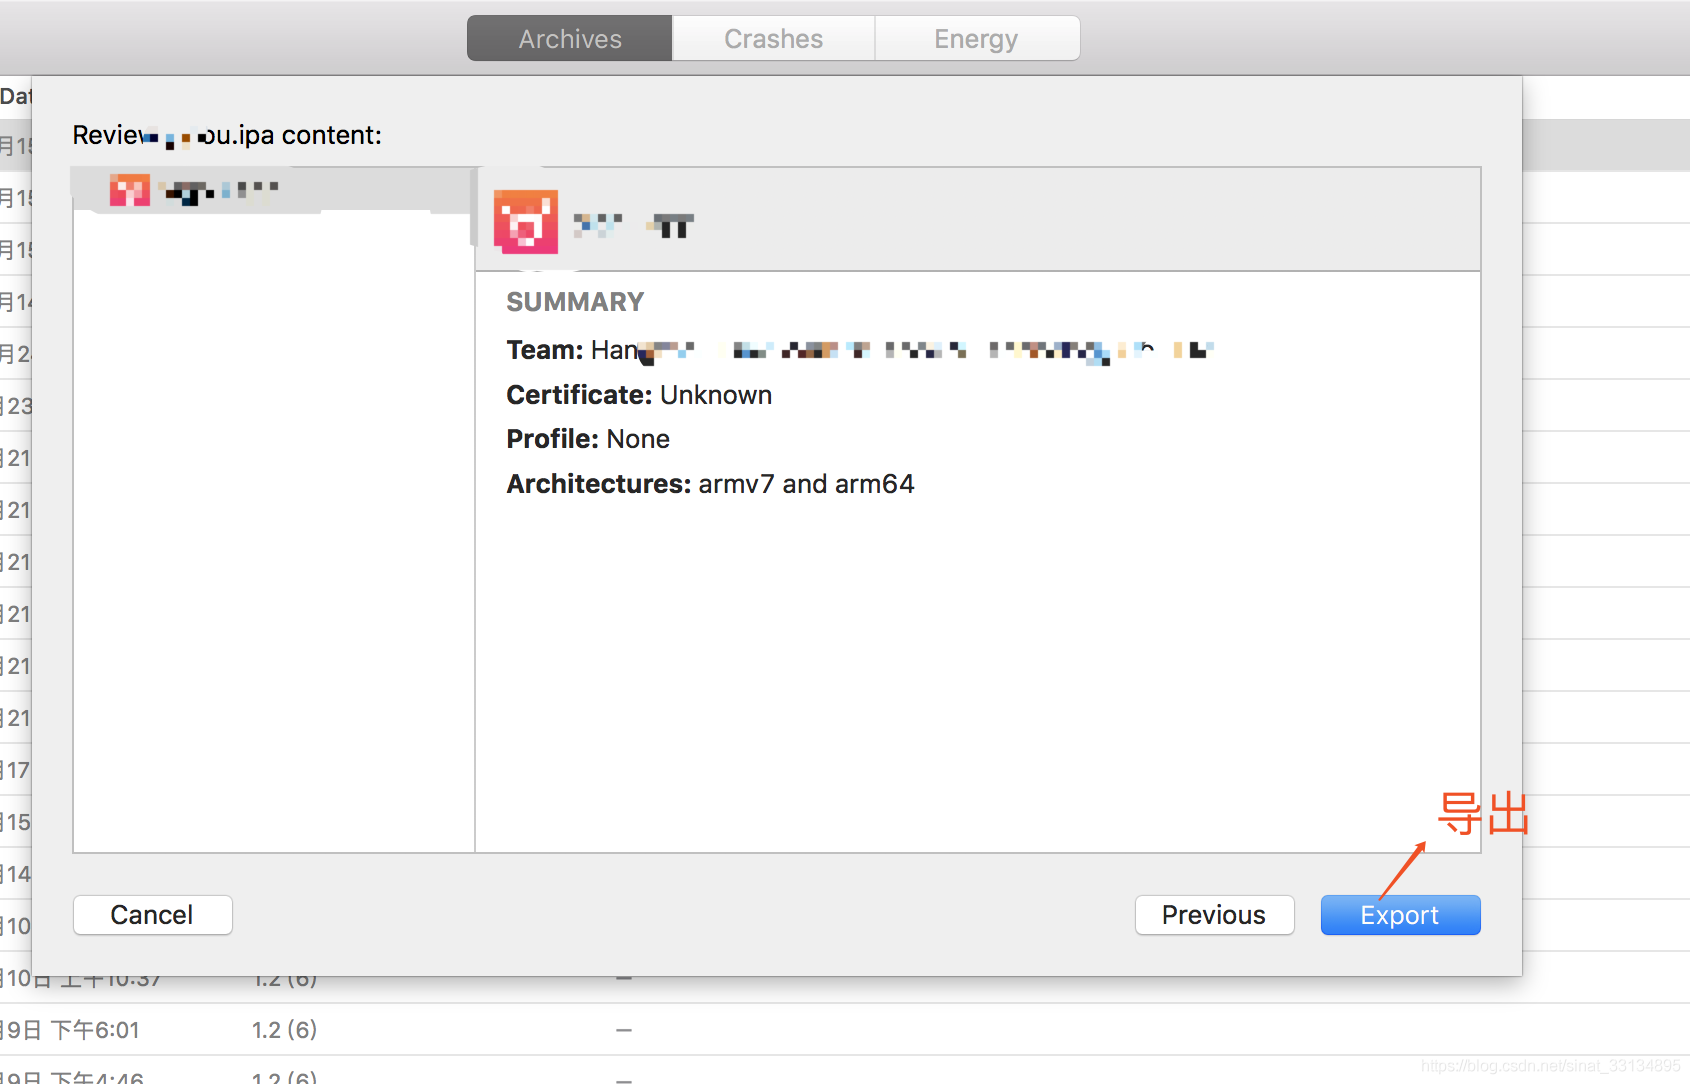Open the Energy tab
Viewport: 1690px width, 1084px height.
click(976, 38)
